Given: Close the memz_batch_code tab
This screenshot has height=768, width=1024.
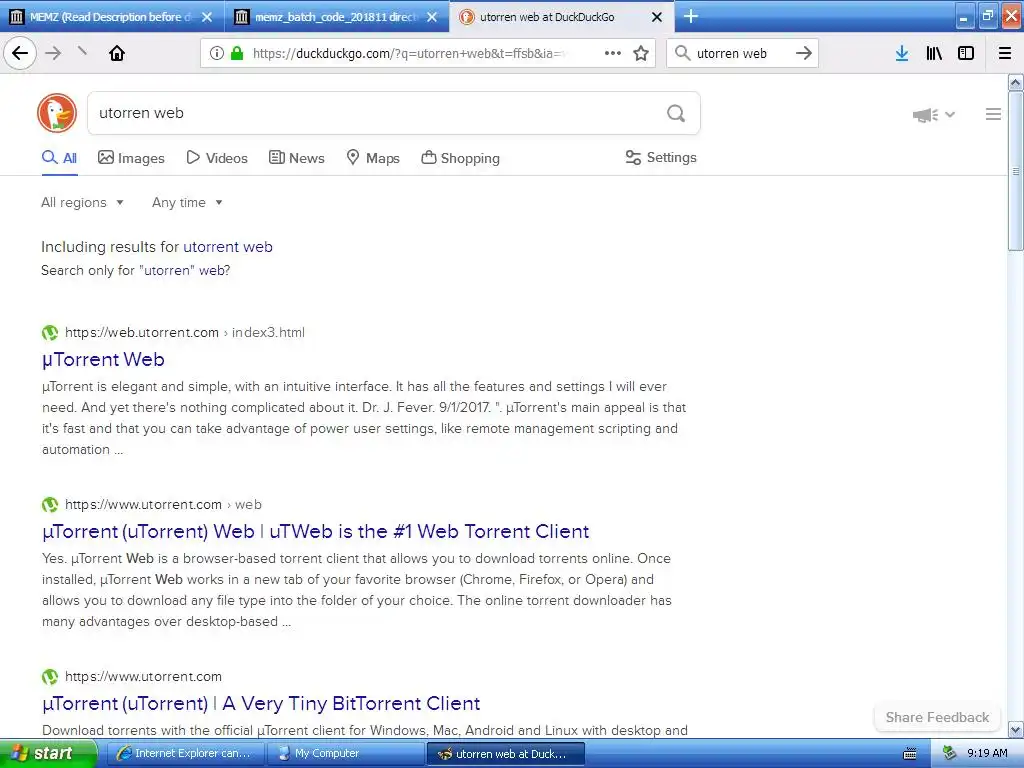Looking at the screenshot, I should pos(432,17).
